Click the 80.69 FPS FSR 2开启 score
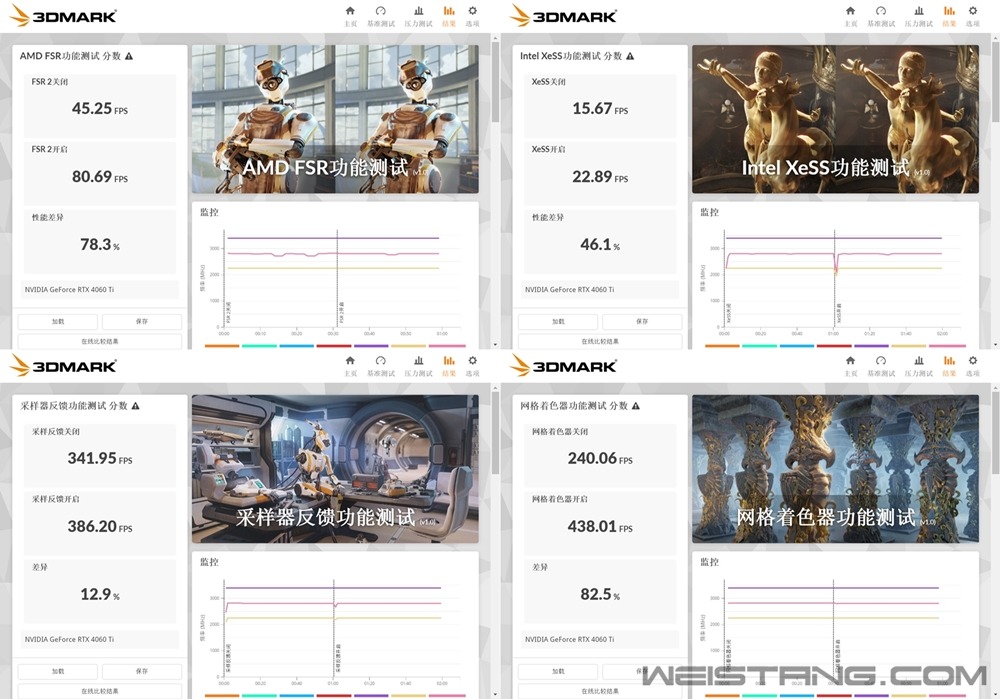The image size is (1000, 699). pos(99,177)
